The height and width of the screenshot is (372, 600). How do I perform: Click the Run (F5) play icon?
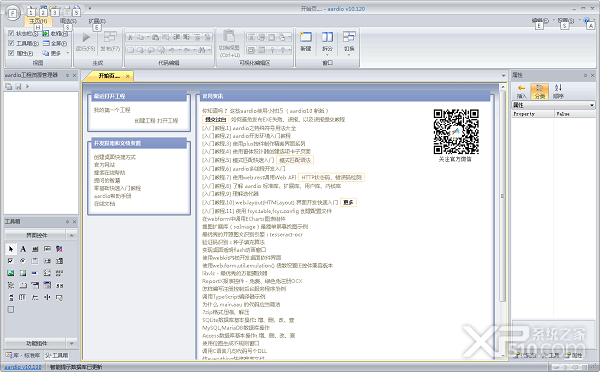point(86,37)
